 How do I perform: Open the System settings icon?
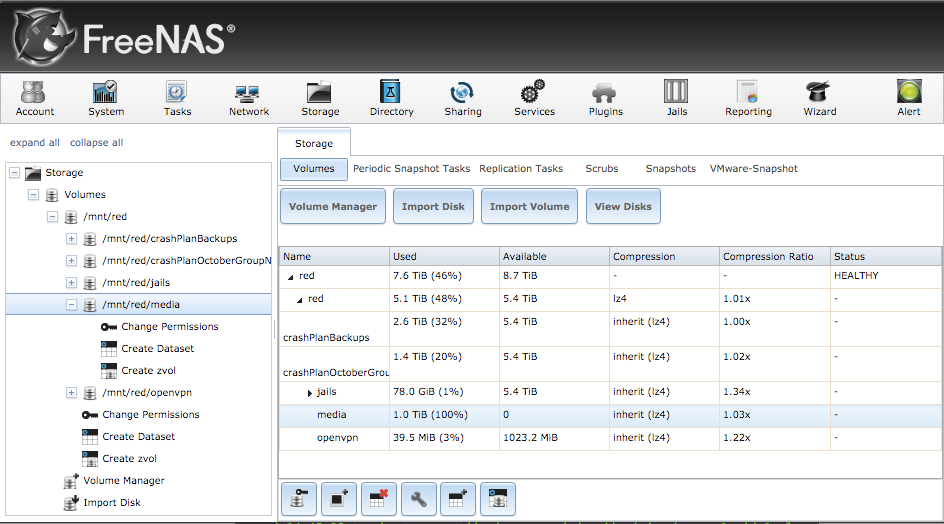click(x=106, y=98)
